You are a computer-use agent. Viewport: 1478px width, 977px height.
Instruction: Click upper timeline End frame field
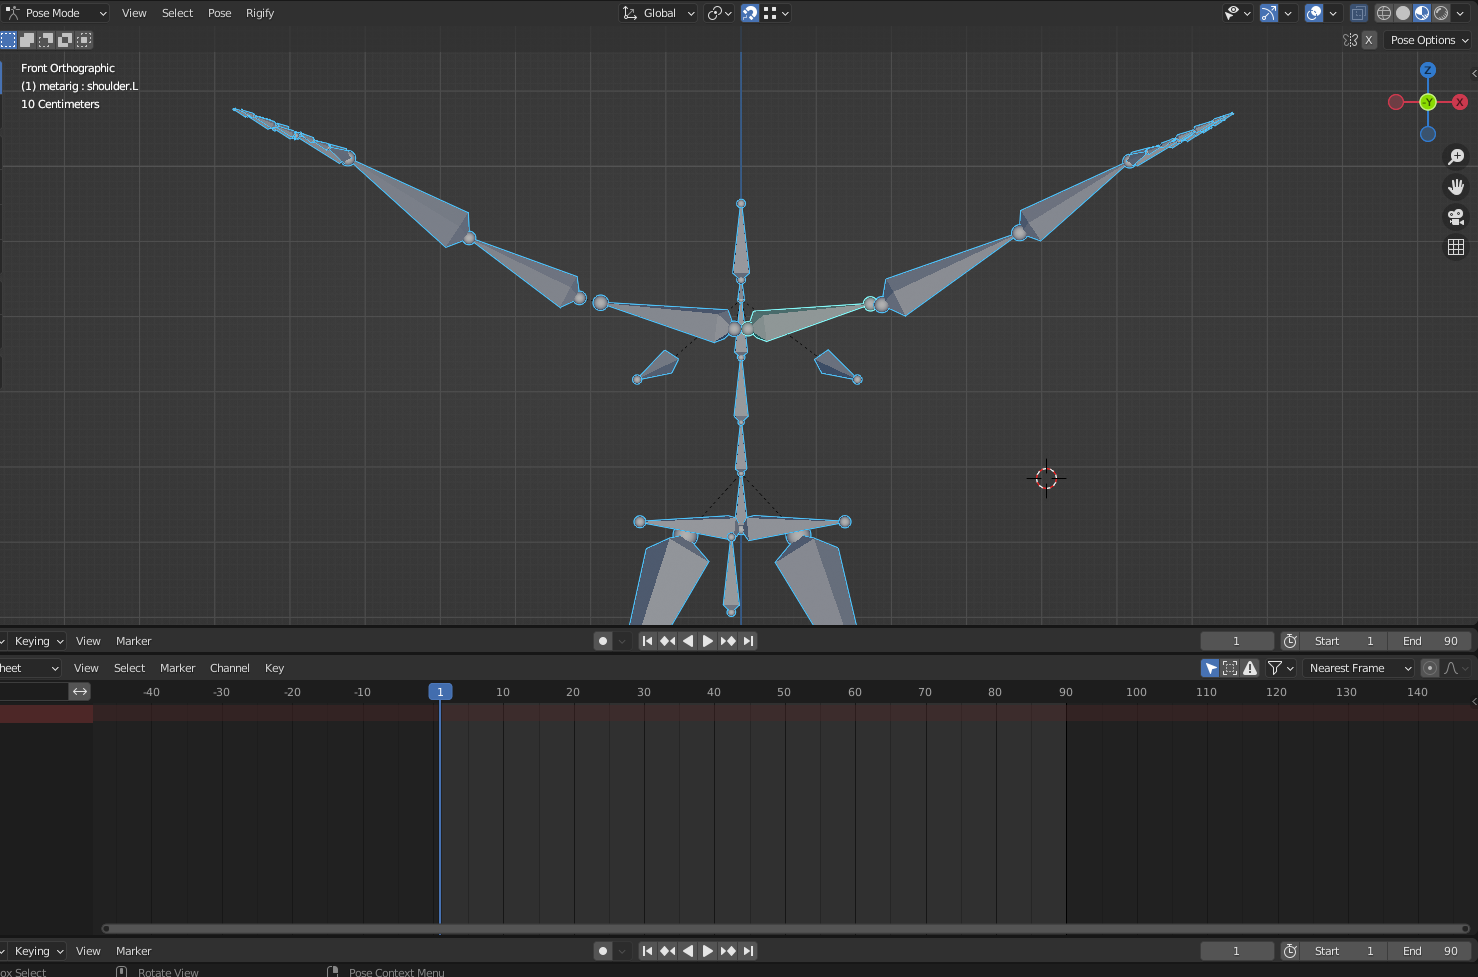pos(1430,641)
